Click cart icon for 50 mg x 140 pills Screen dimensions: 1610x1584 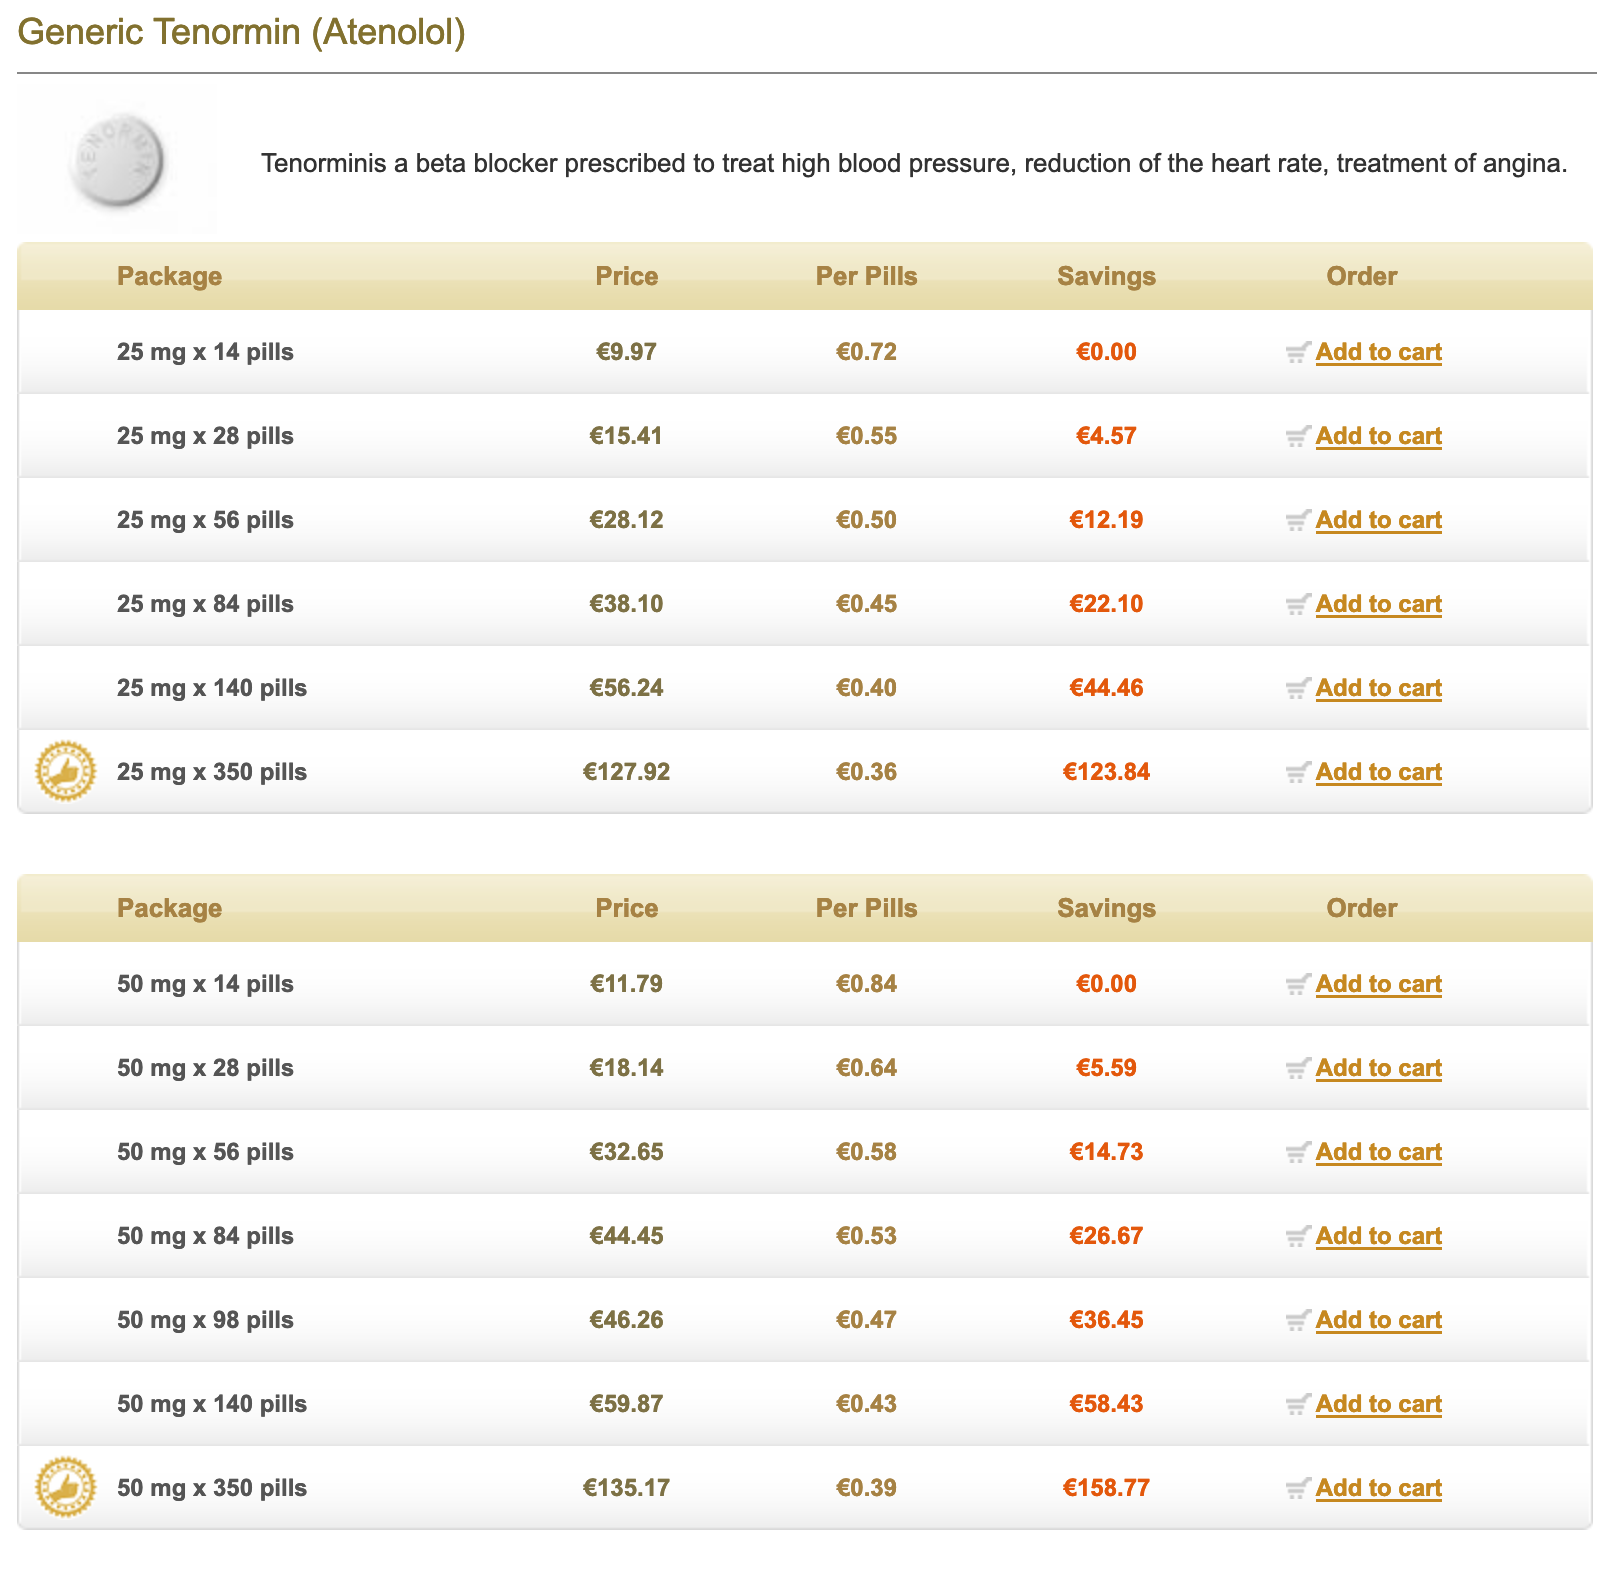pyautogui.click(x=1297, y=1405)
